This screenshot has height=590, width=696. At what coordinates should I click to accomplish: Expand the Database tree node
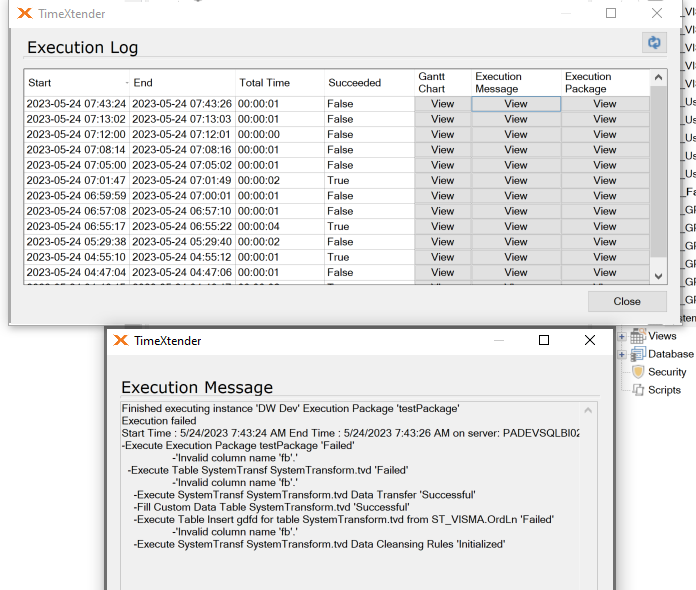tap(621, 354)
